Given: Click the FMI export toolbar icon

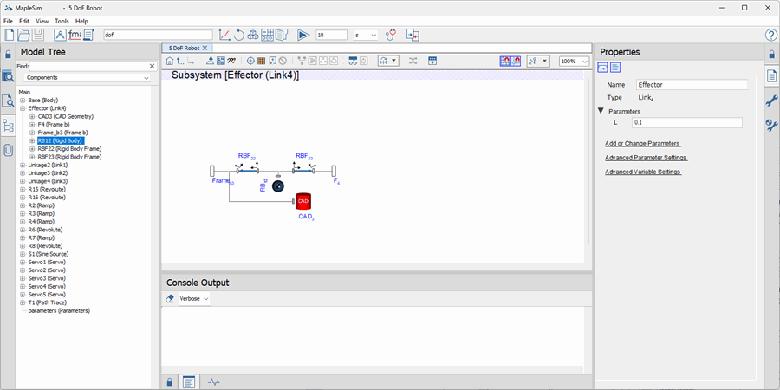Looking at the screenshot, I should tap(75, 34).
